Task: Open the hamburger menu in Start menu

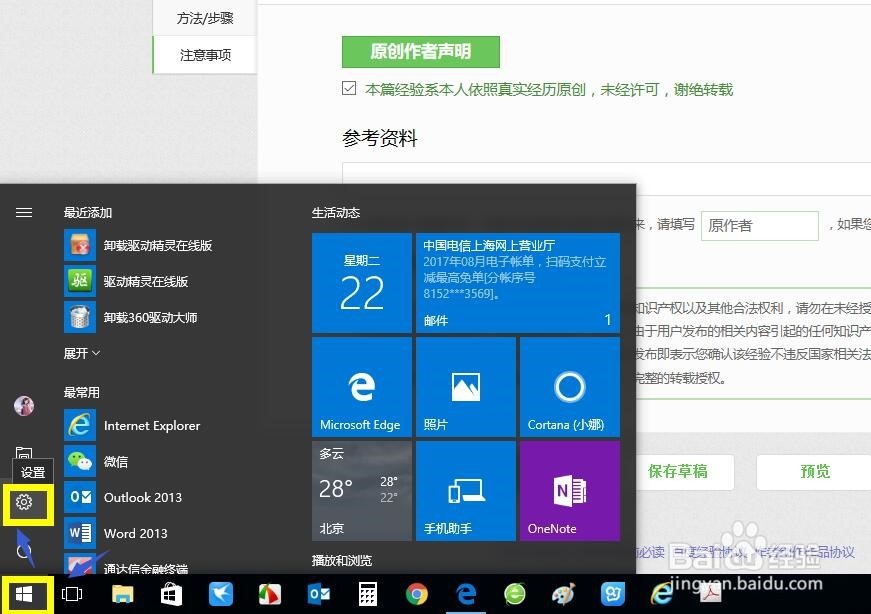Action: pyautogui.click(x=24, y=212)
